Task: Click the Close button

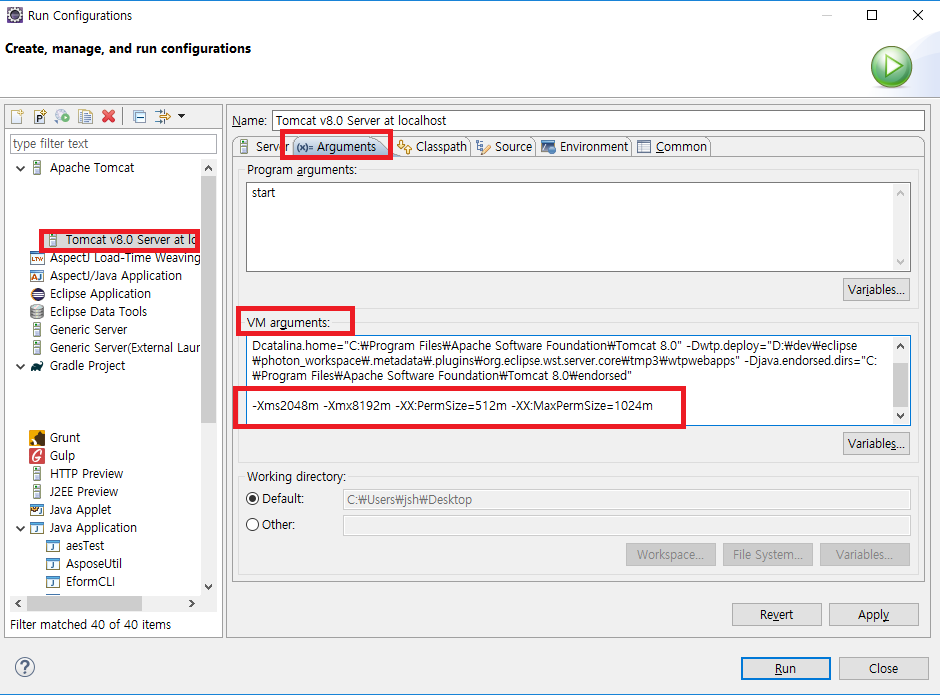Action: click(x=883, y=669)
